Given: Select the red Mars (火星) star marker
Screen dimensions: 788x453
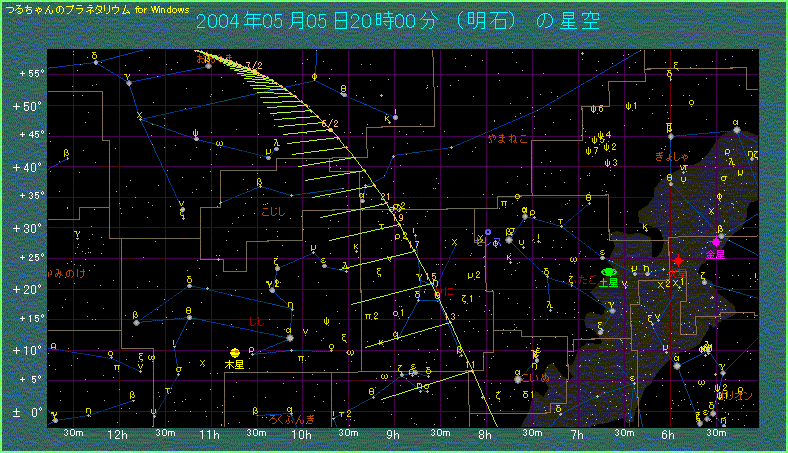Looking at the screenshot, I should pos(678,260).
